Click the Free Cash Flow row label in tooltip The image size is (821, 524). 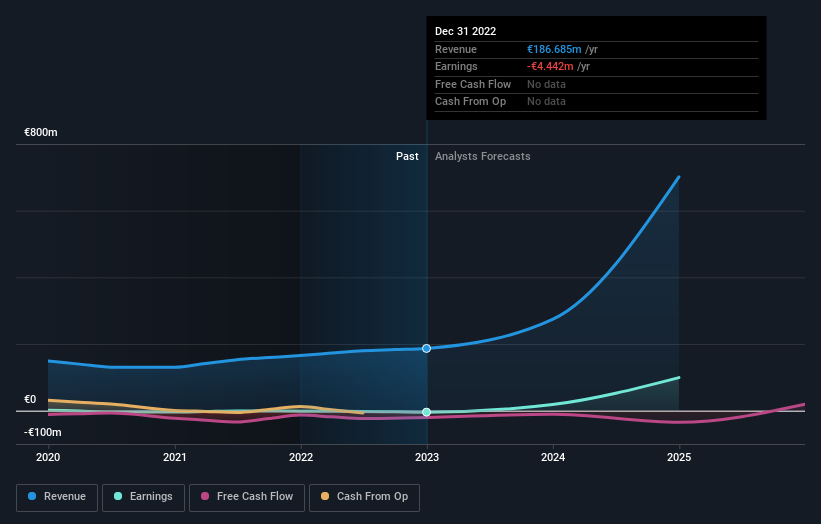(x=473, y=84)
